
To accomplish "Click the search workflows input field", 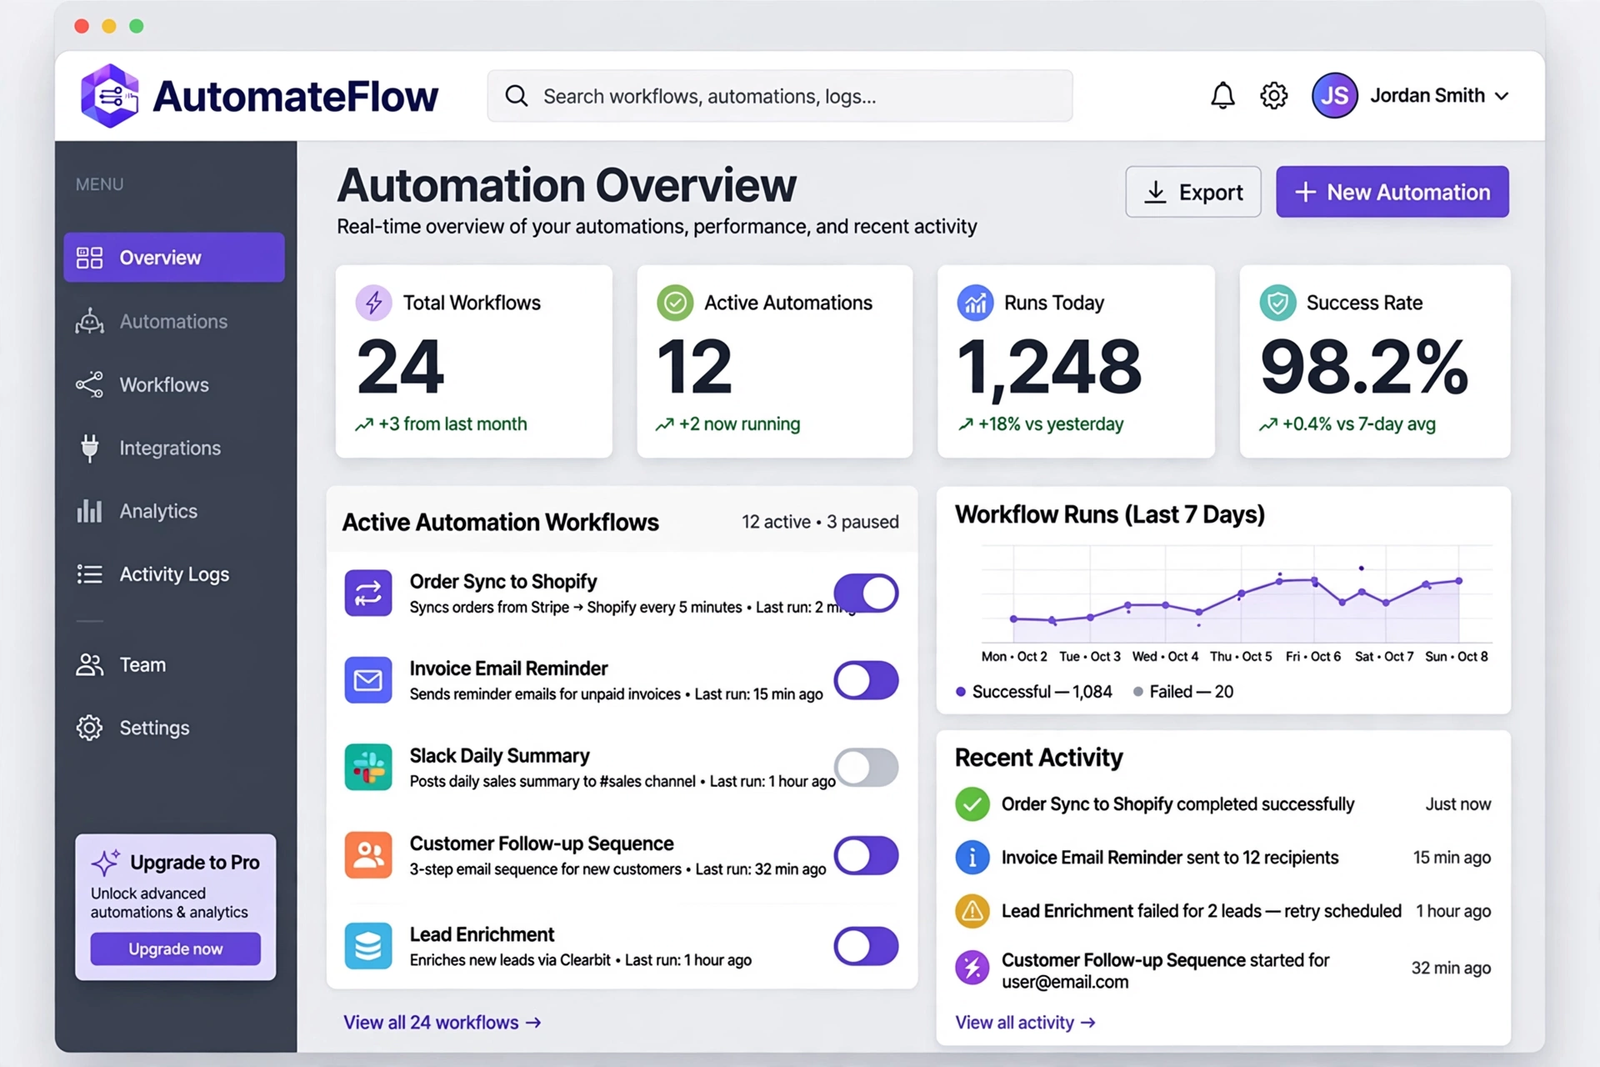I will 780,96.
